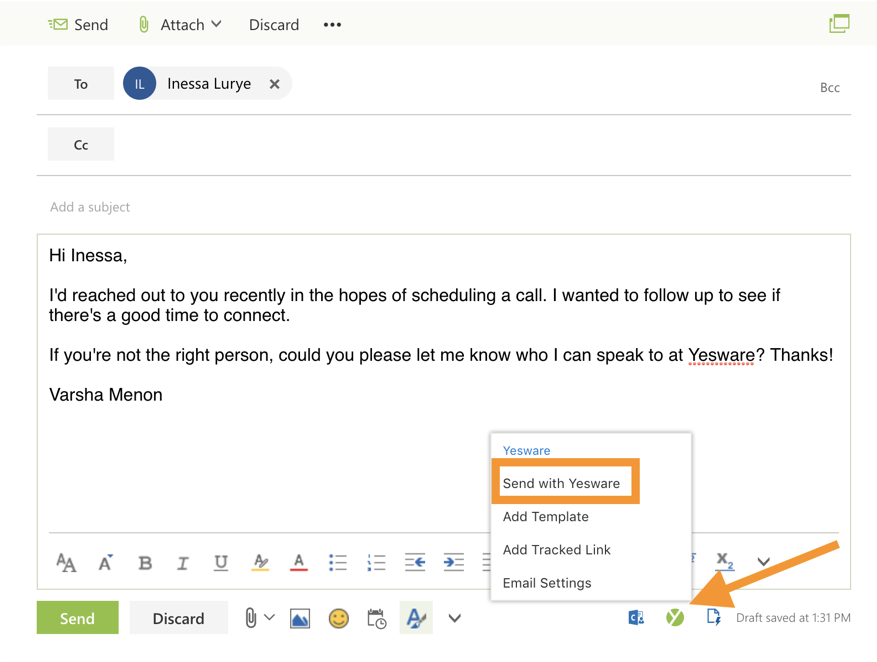Viewport: 877px width, 662px height.
Task: Increase the paragraph indent
Action: [x=453, y=563]
